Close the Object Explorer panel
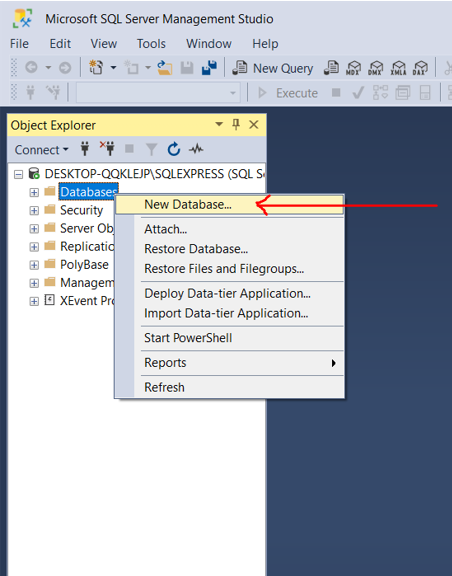The height and width of the screenshot is (576, 452). pos(254,125)
